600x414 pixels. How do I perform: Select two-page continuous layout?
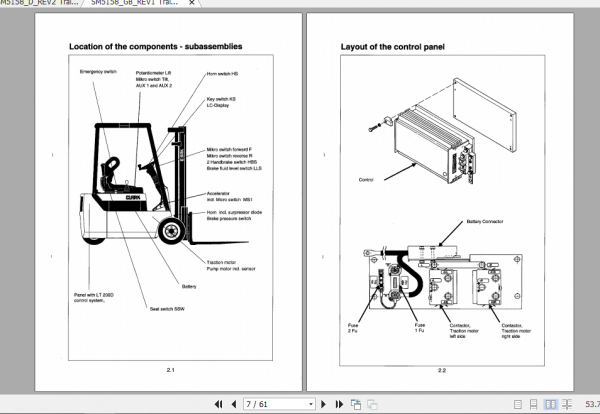[x=567, y=404]
